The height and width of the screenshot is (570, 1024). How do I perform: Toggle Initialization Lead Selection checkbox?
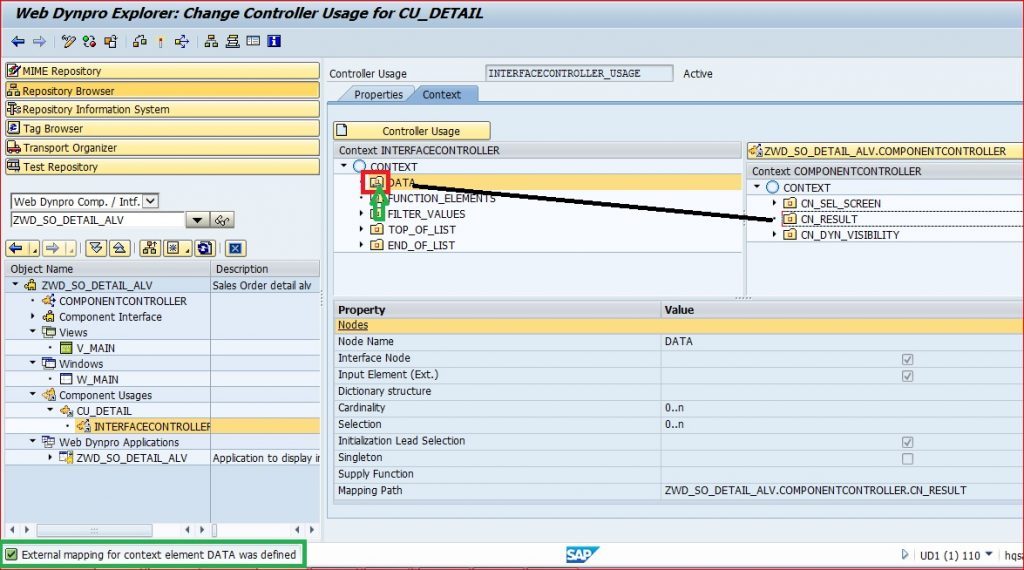click(907, 442)
